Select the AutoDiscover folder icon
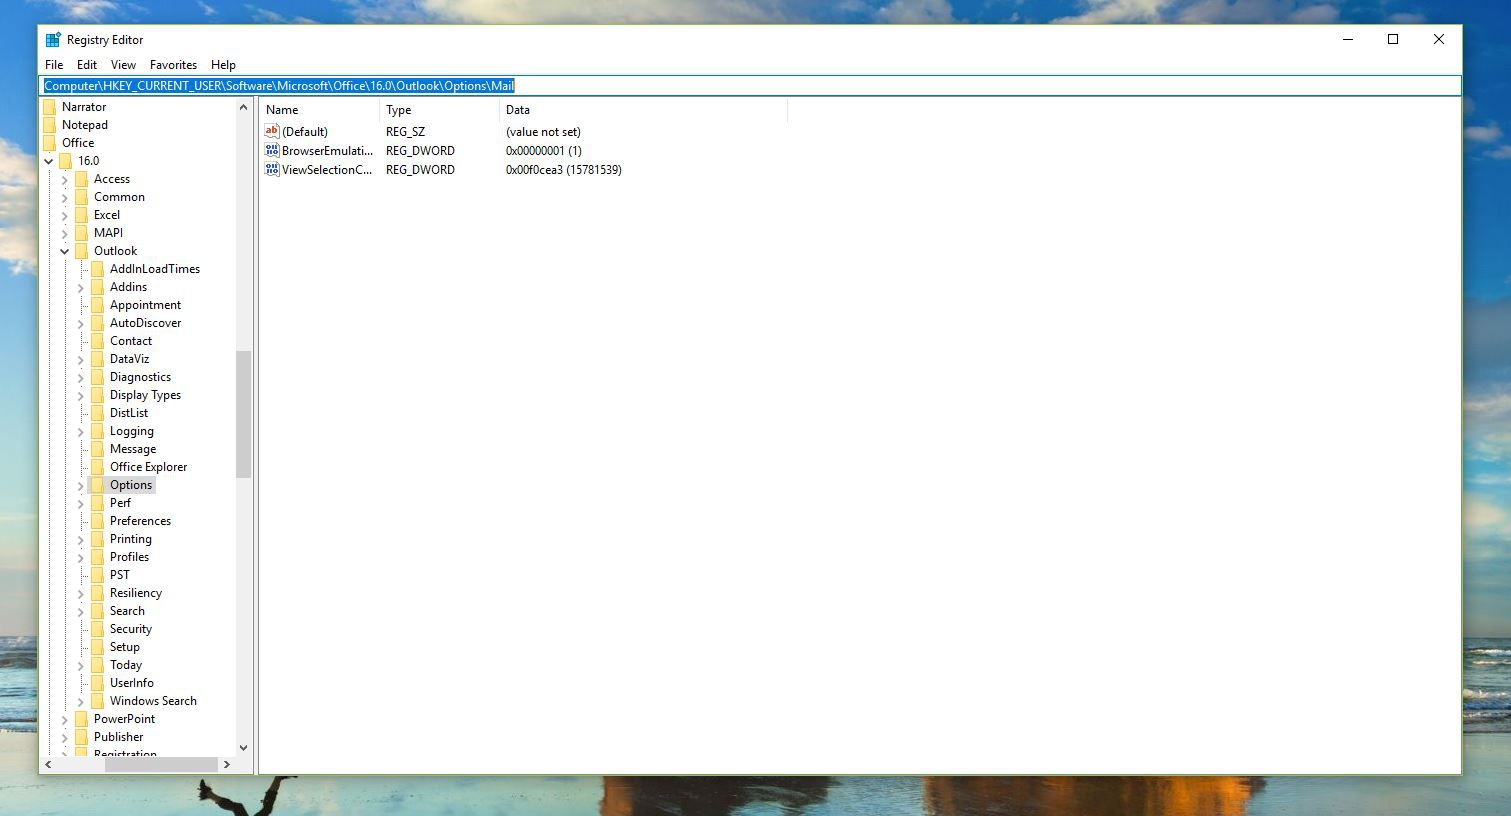1511x816 pixels. click(x=97, y=323)
